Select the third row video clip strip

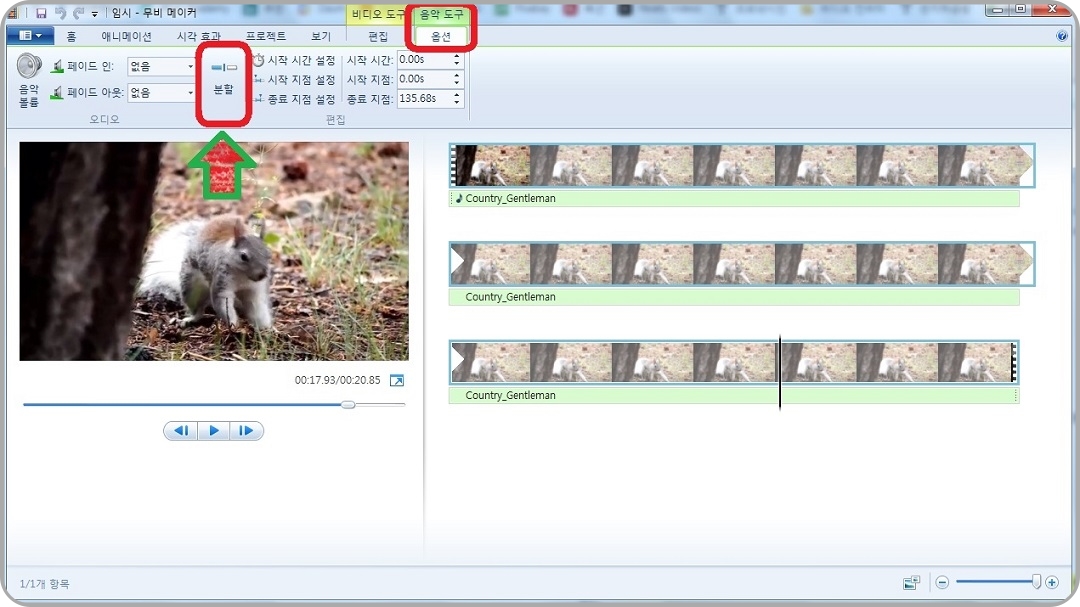pos(734,362)
